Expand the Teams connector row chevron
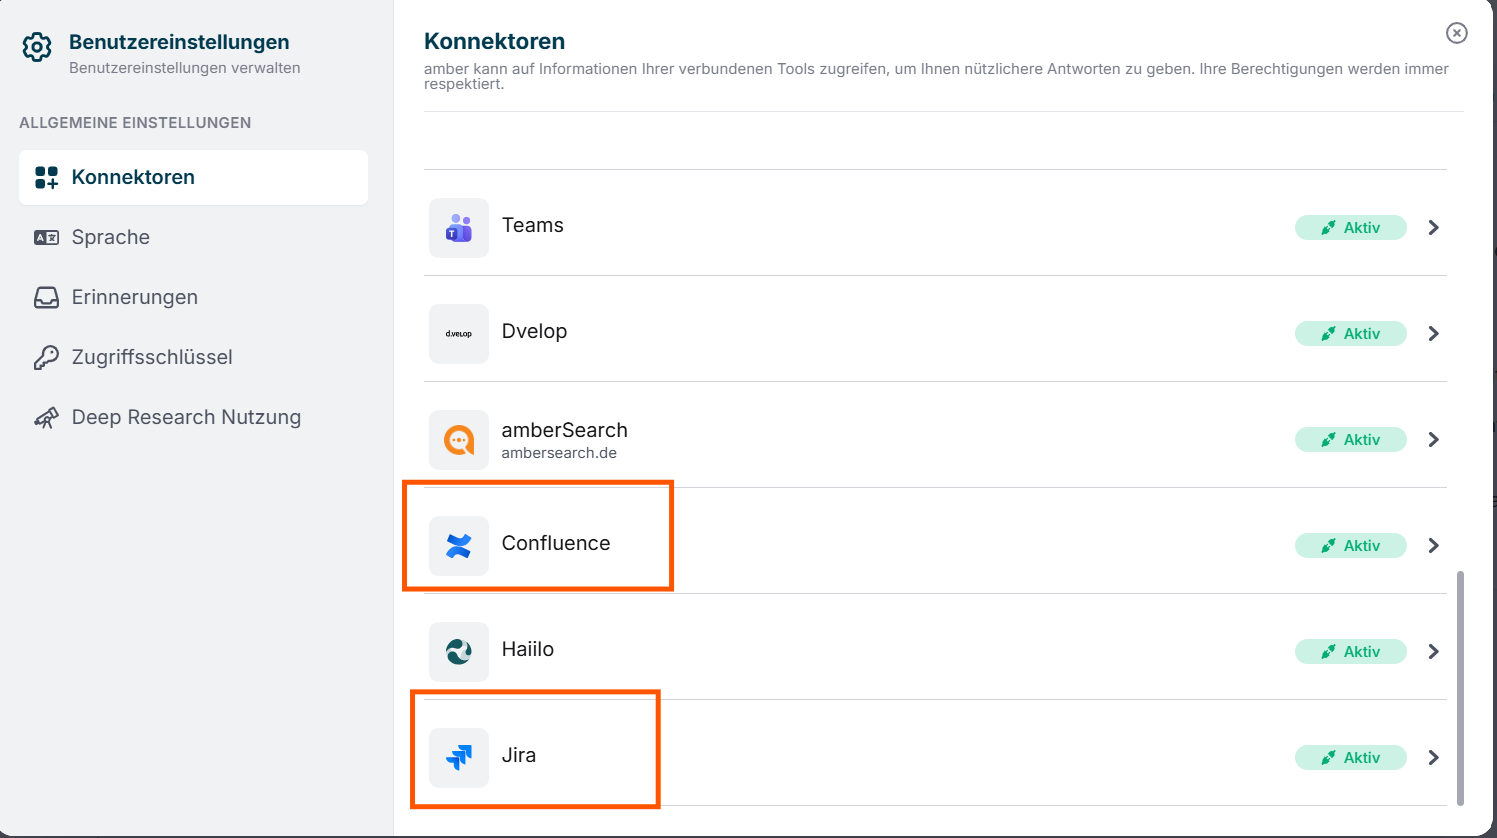1497x838 pixels. pos(1434,228)
